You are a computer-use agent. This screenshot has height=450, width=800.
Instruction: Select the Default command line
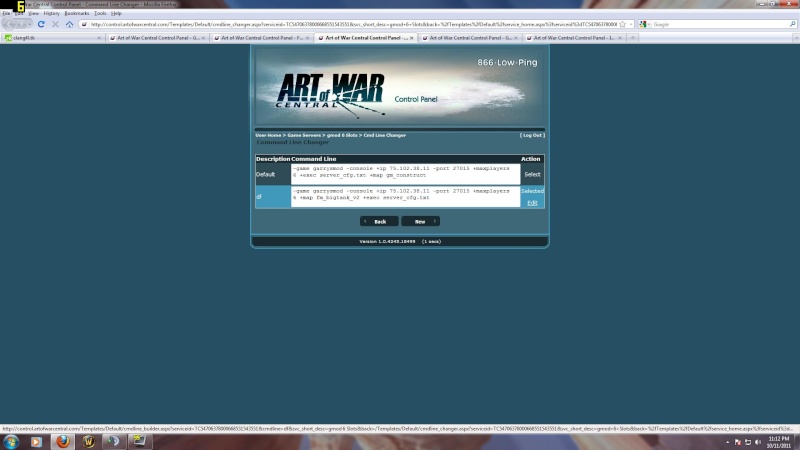click(x=532, y=174)
